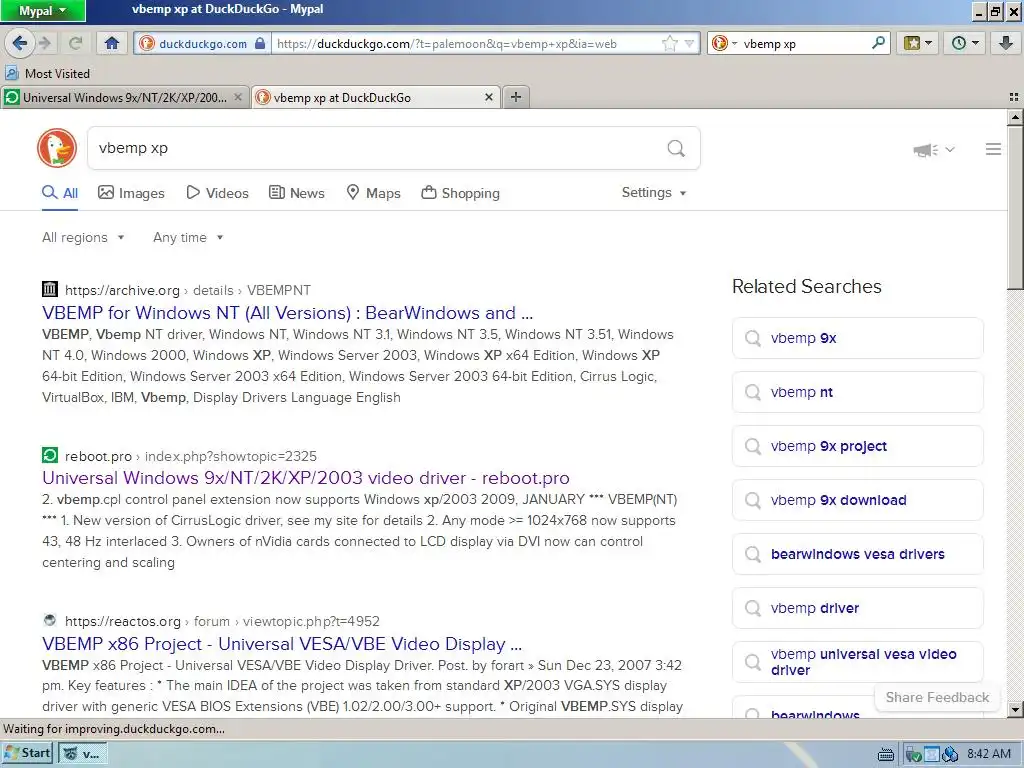Click the keyboard icon in system tray
Image resolution: width=1024 pixels, height=768 pixels.
886,754
